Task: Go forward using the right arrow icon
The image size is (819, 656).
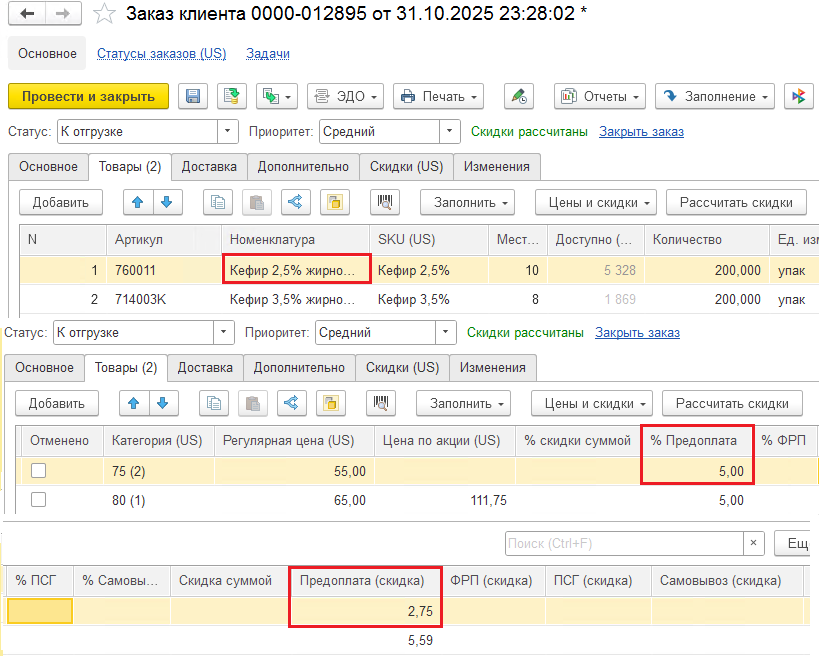Action: [62, 14]
